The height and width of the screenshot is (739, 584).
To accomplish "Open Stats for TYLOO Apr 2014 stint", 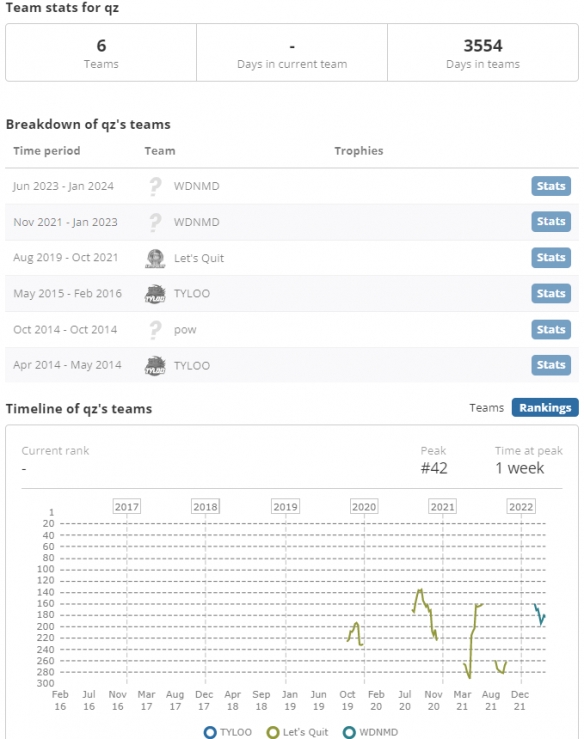I will click(x=551, y=365).
